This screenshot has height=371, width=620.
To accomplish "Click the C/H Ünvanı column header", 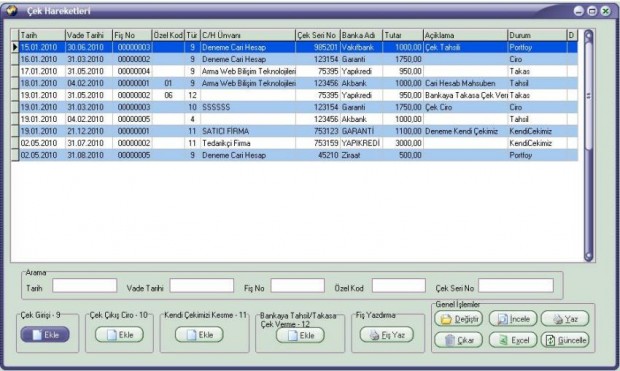I will pyautogui.click(x=248, y=35).
